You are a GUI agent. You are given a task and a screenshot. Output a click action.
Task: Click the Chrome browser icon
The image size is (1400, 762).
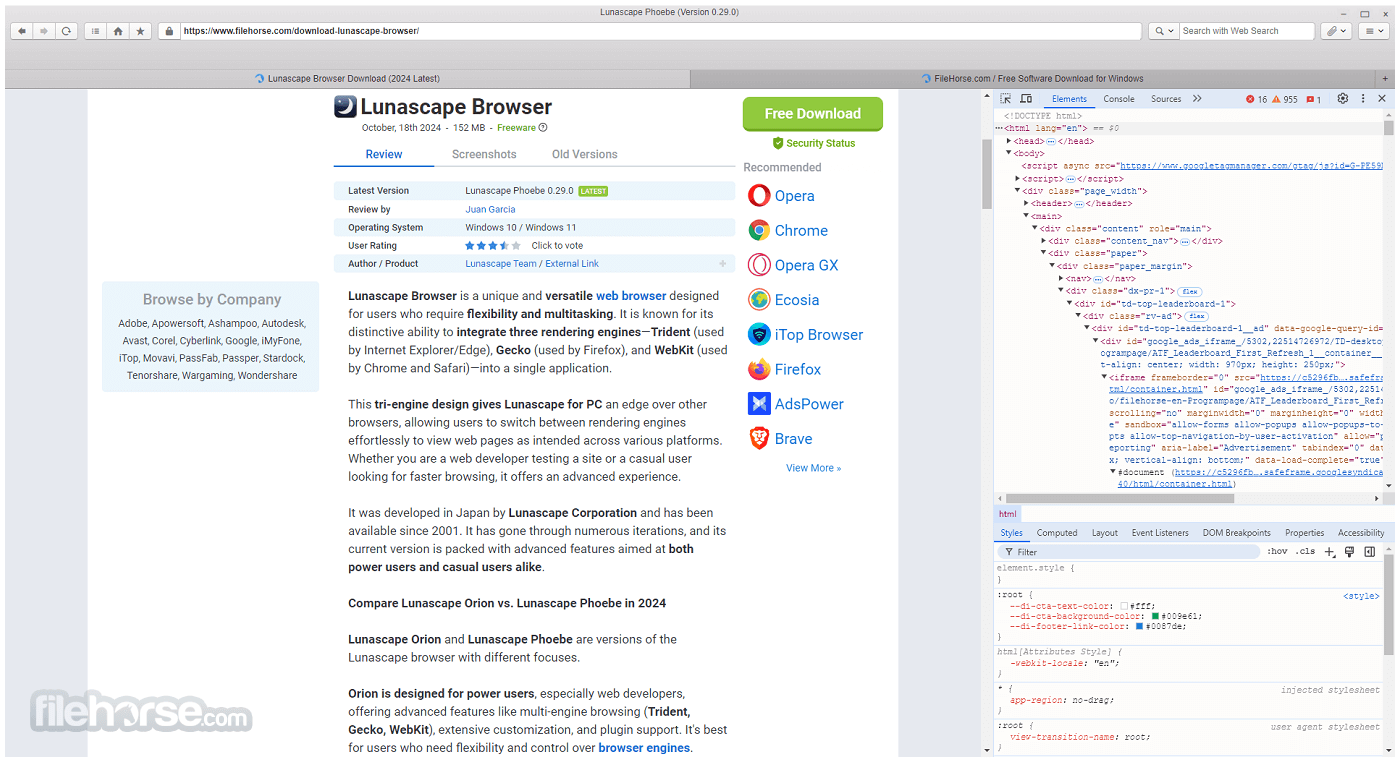pos(759,231)
